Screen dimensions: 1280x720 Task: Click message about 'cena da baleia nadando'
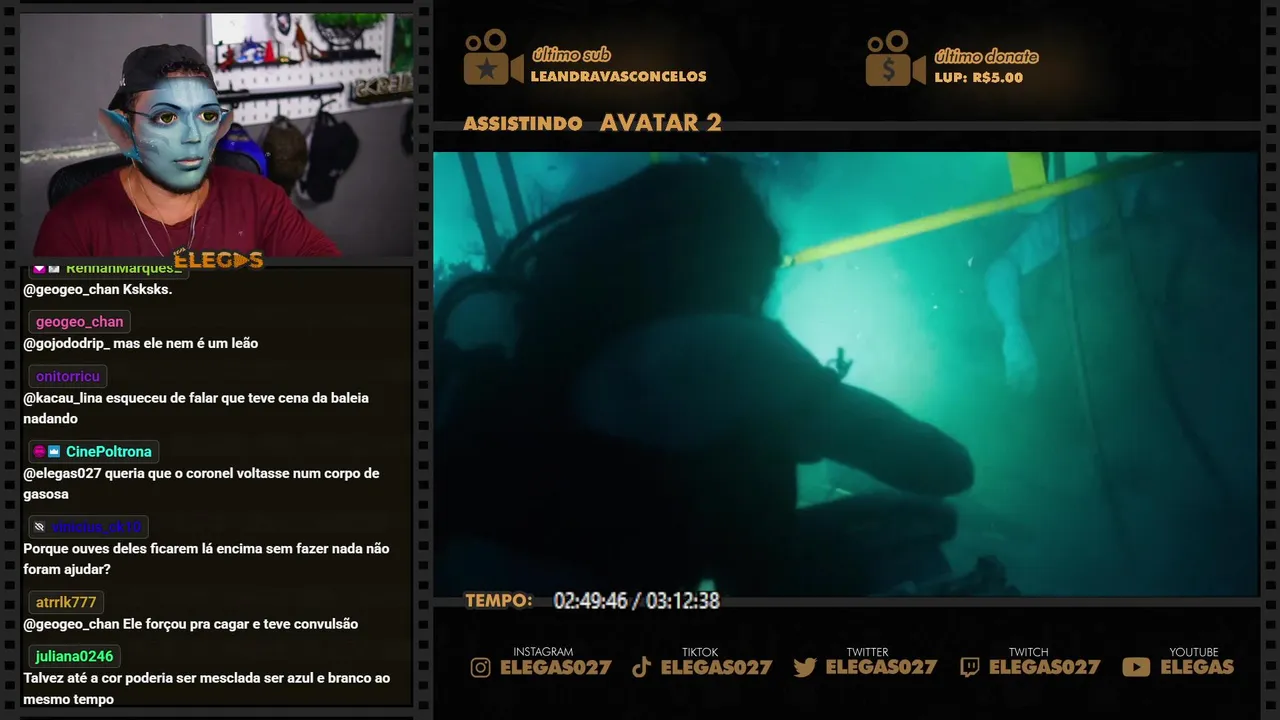(x=196, y=408)
